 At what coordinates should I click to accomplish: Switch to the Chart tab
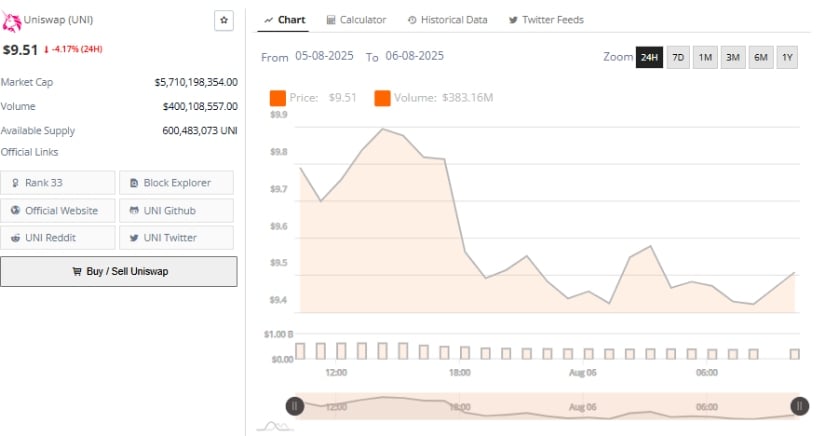click(284, 20)
